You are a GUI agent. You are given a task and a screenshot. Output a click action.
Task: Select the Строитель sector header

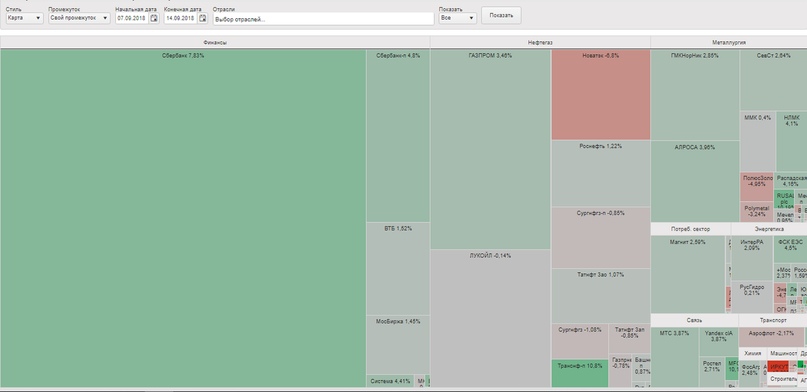[x=782, y=379]
